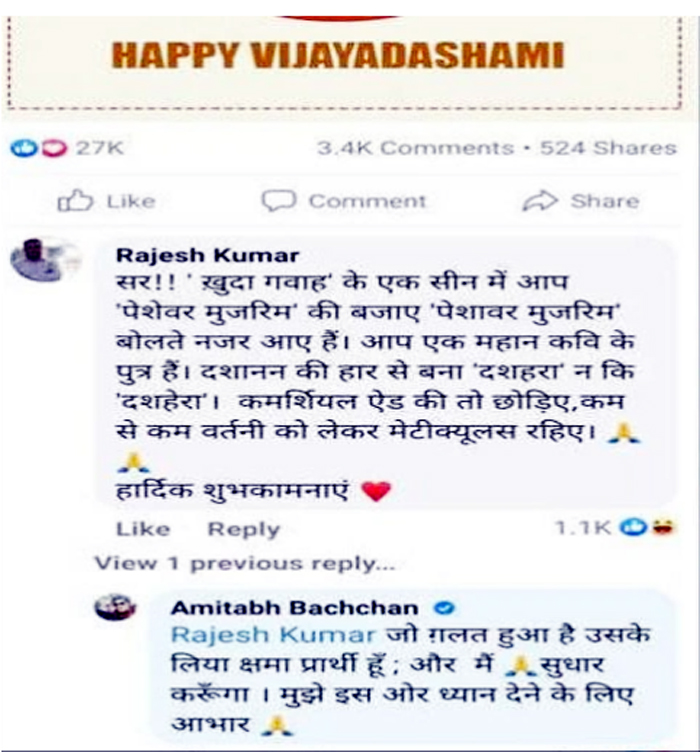Like Rajesh Kumar's comment
The width and height of the screenshot is (700, 752).
tap(143, 529)
